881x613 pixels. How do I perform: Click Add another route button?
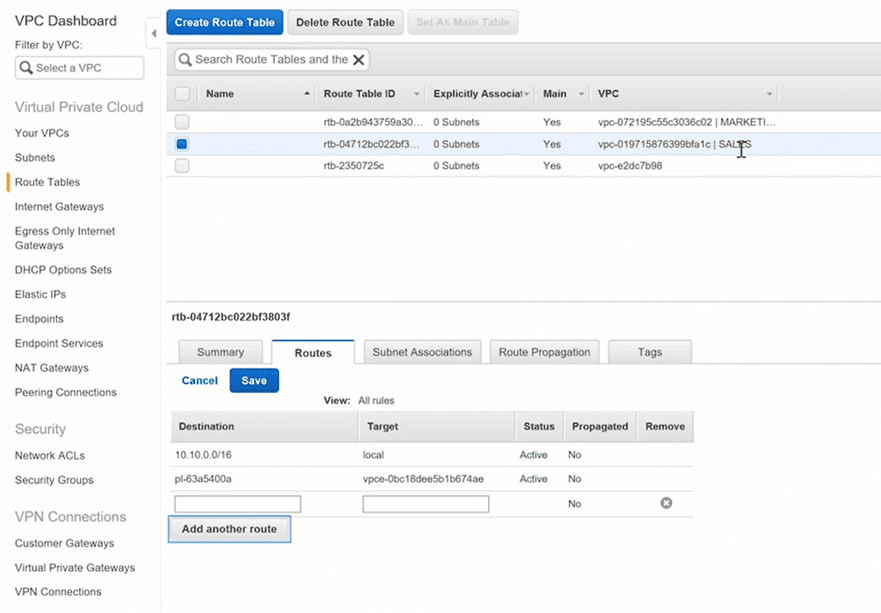click(229, 529)
